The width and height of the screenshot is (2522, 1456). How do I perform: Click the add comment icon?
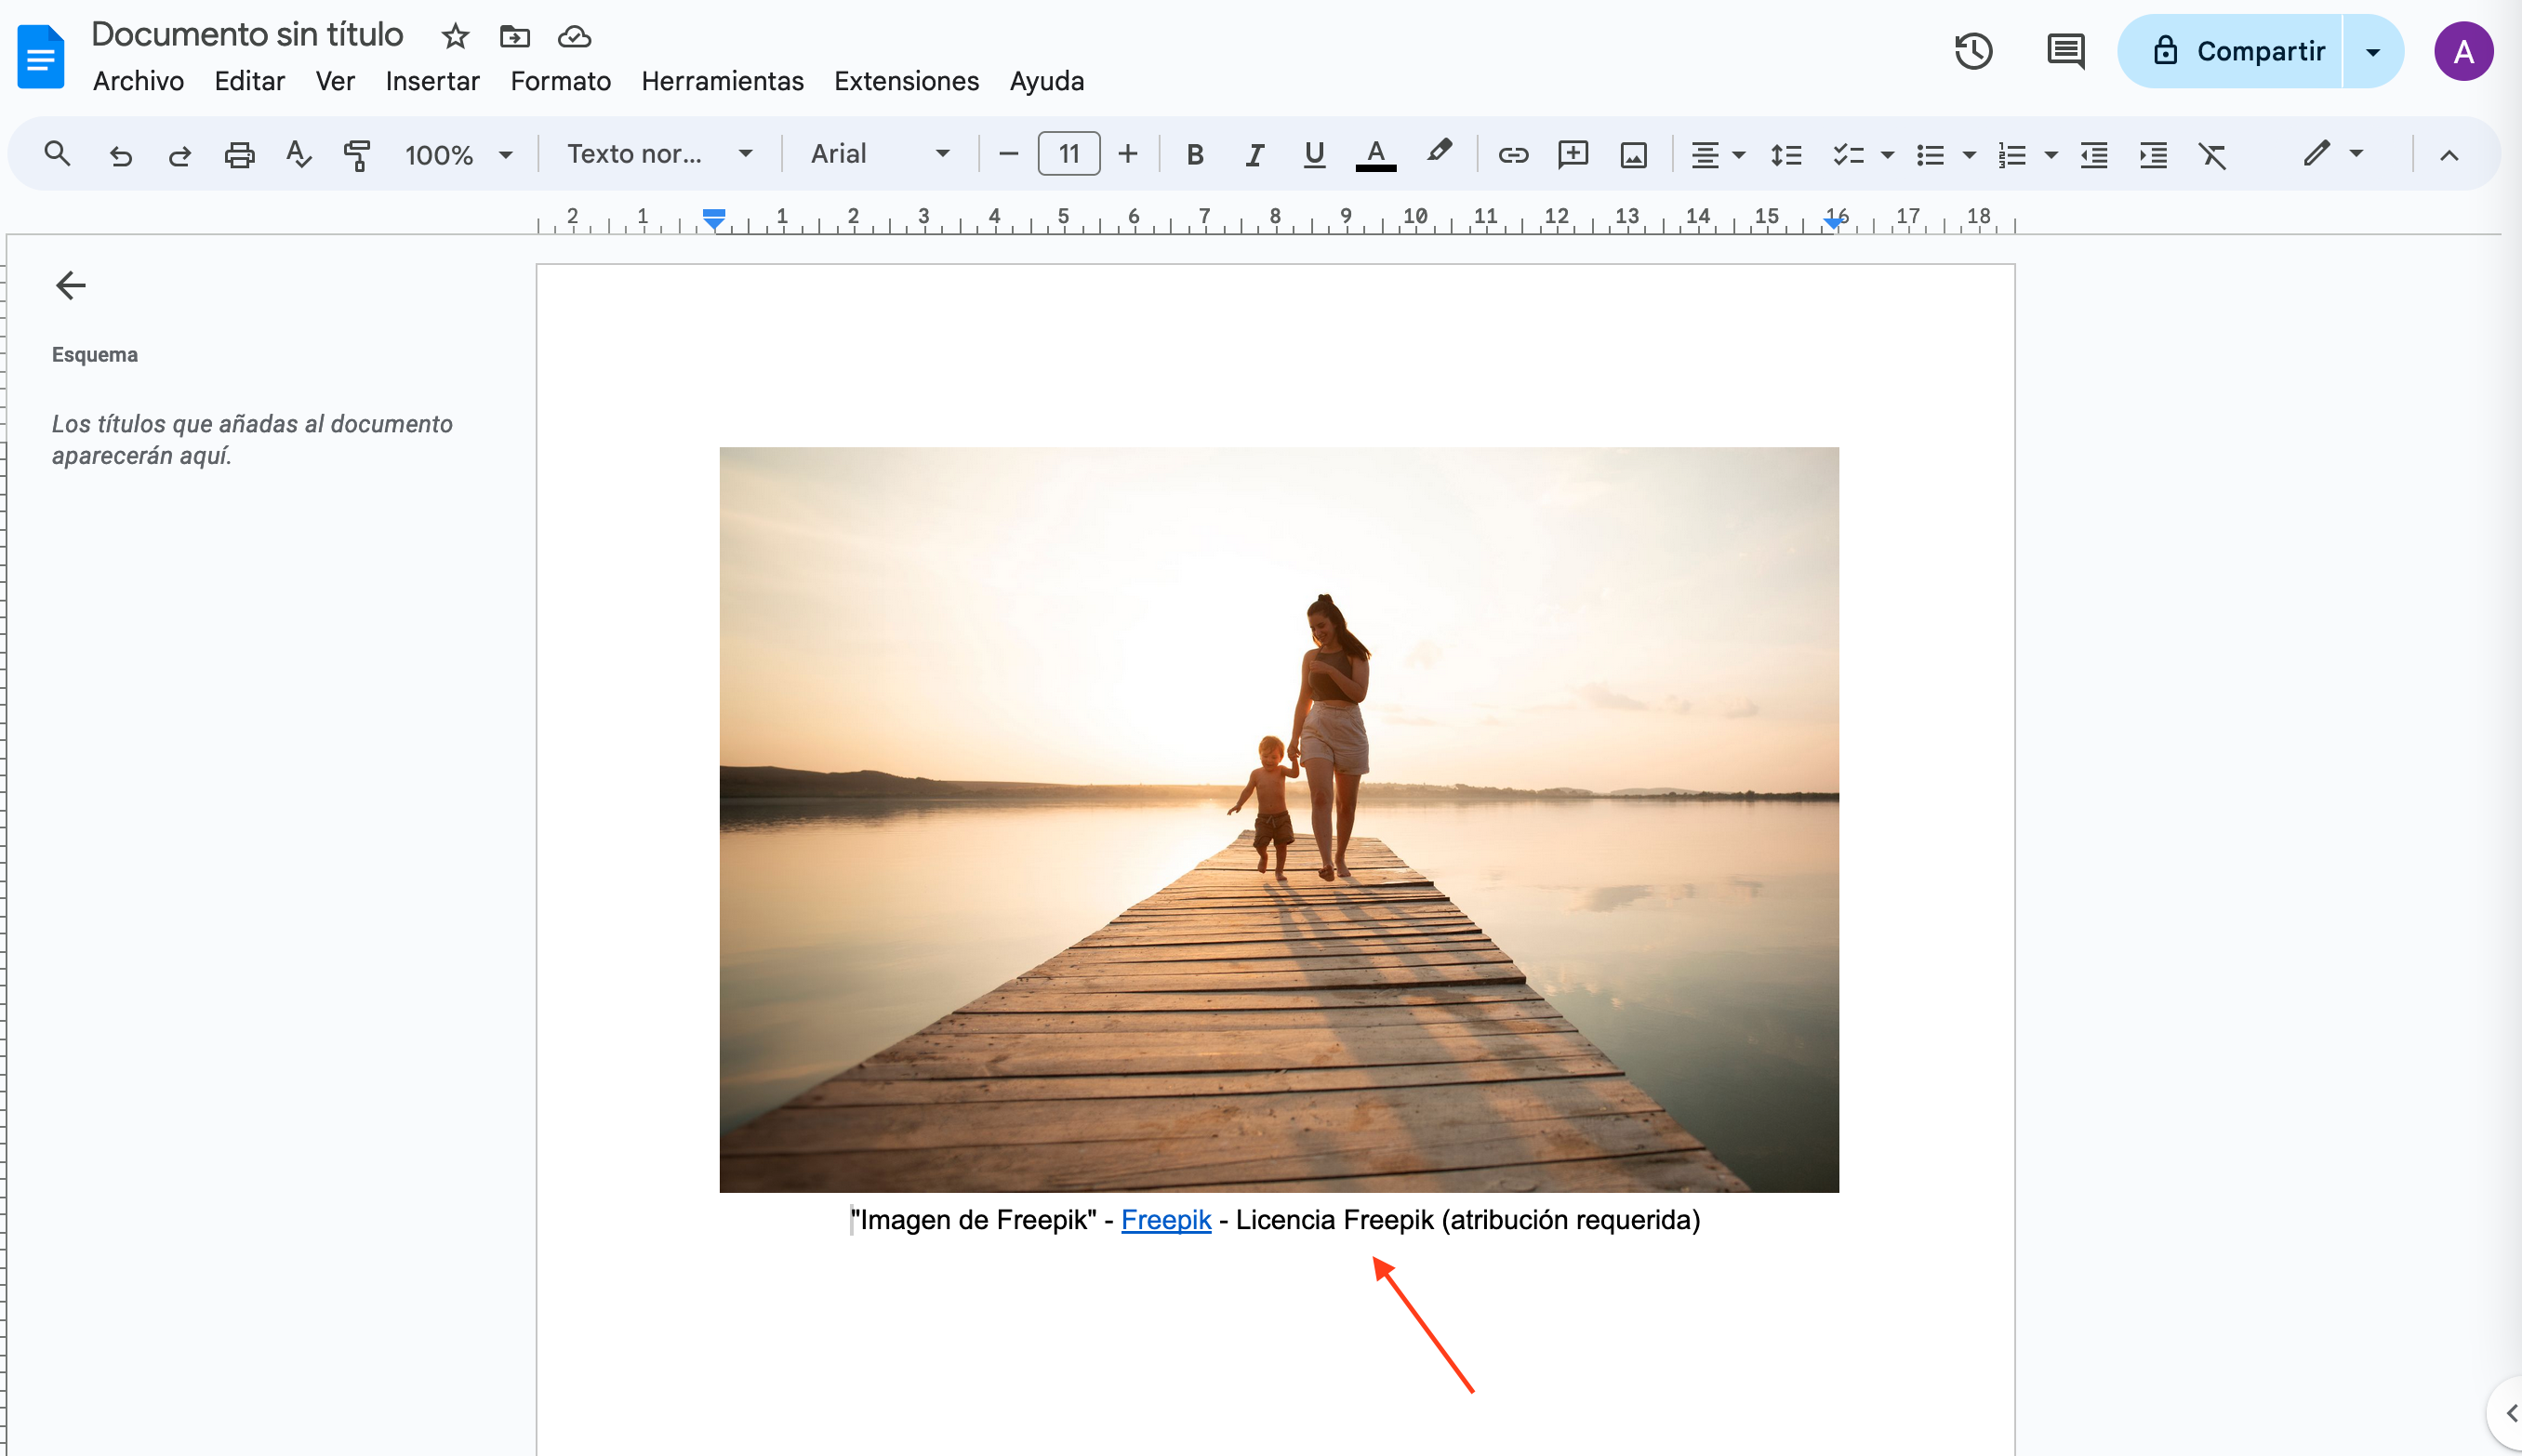[x=1573, y=155]
